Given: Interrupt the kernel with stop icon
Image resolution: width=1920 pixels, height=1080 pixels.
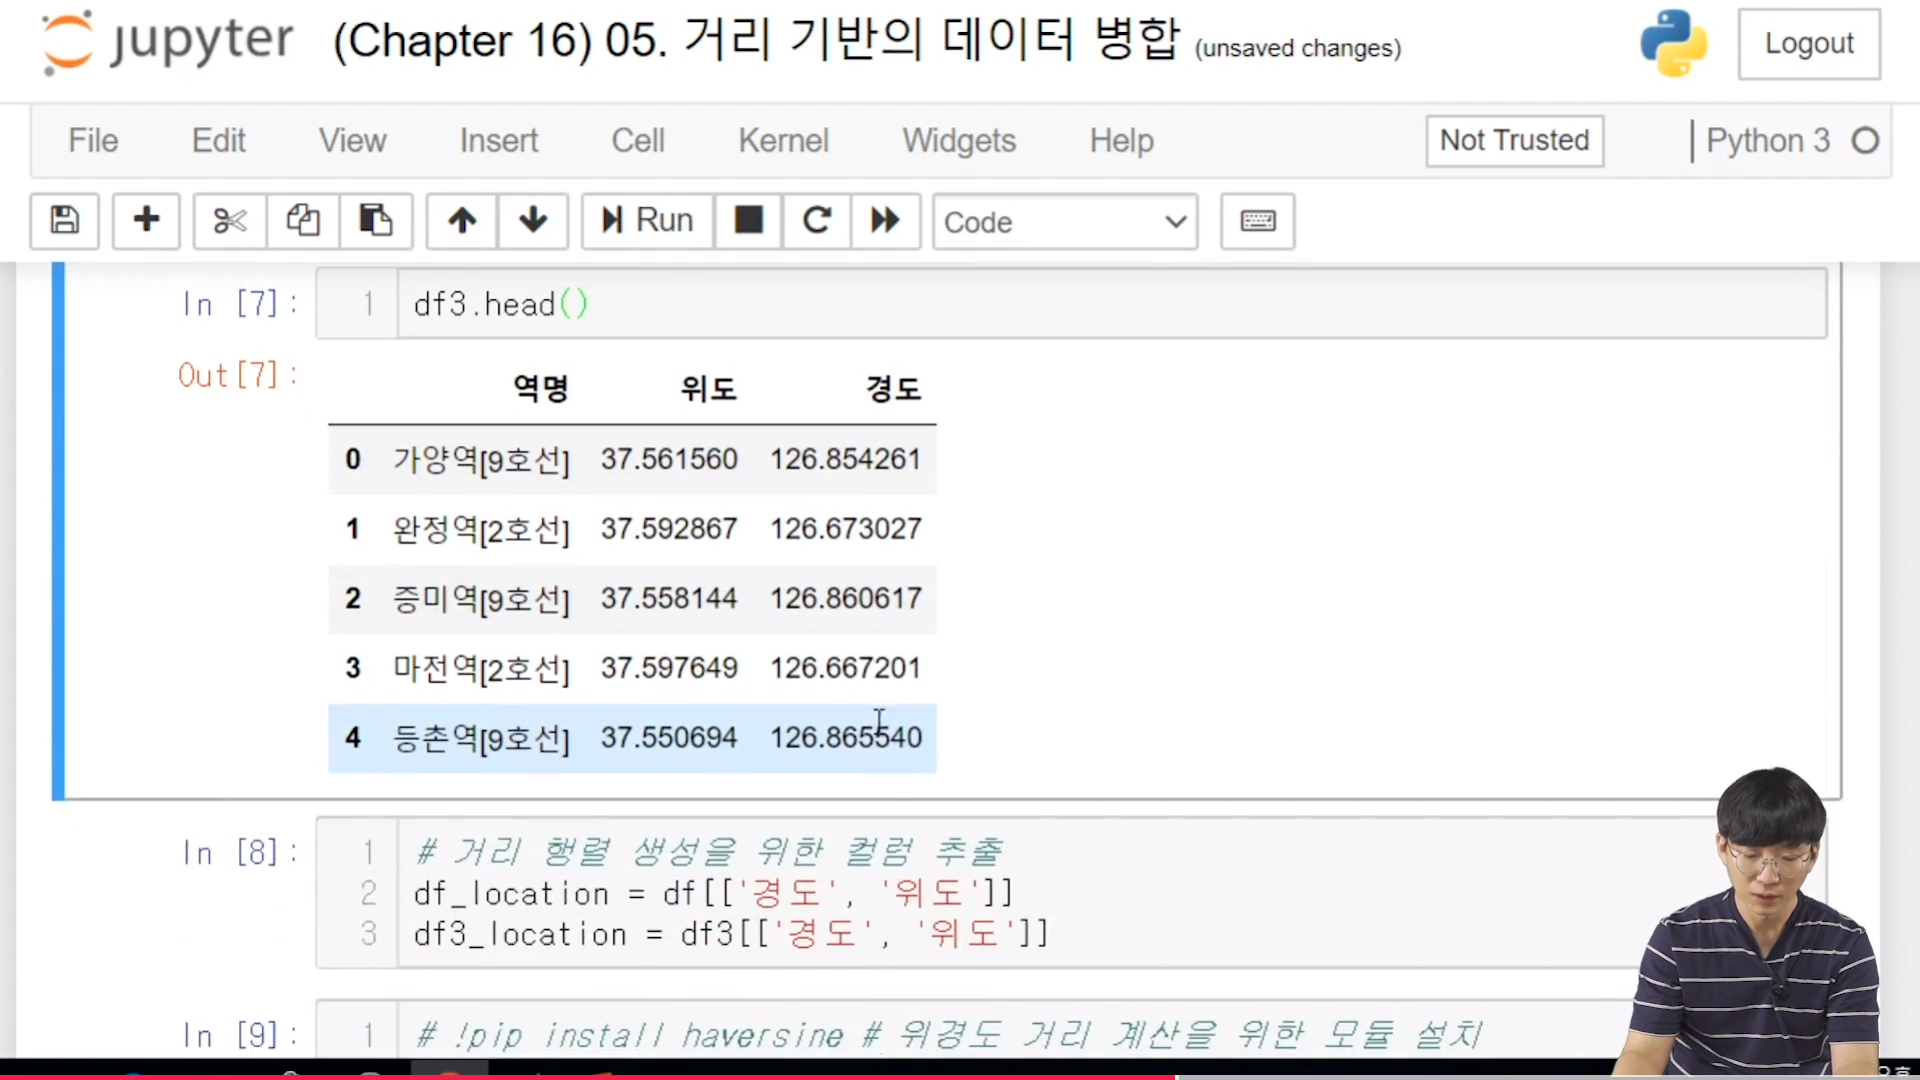Looking at the screenshot, I should point(748,220).
